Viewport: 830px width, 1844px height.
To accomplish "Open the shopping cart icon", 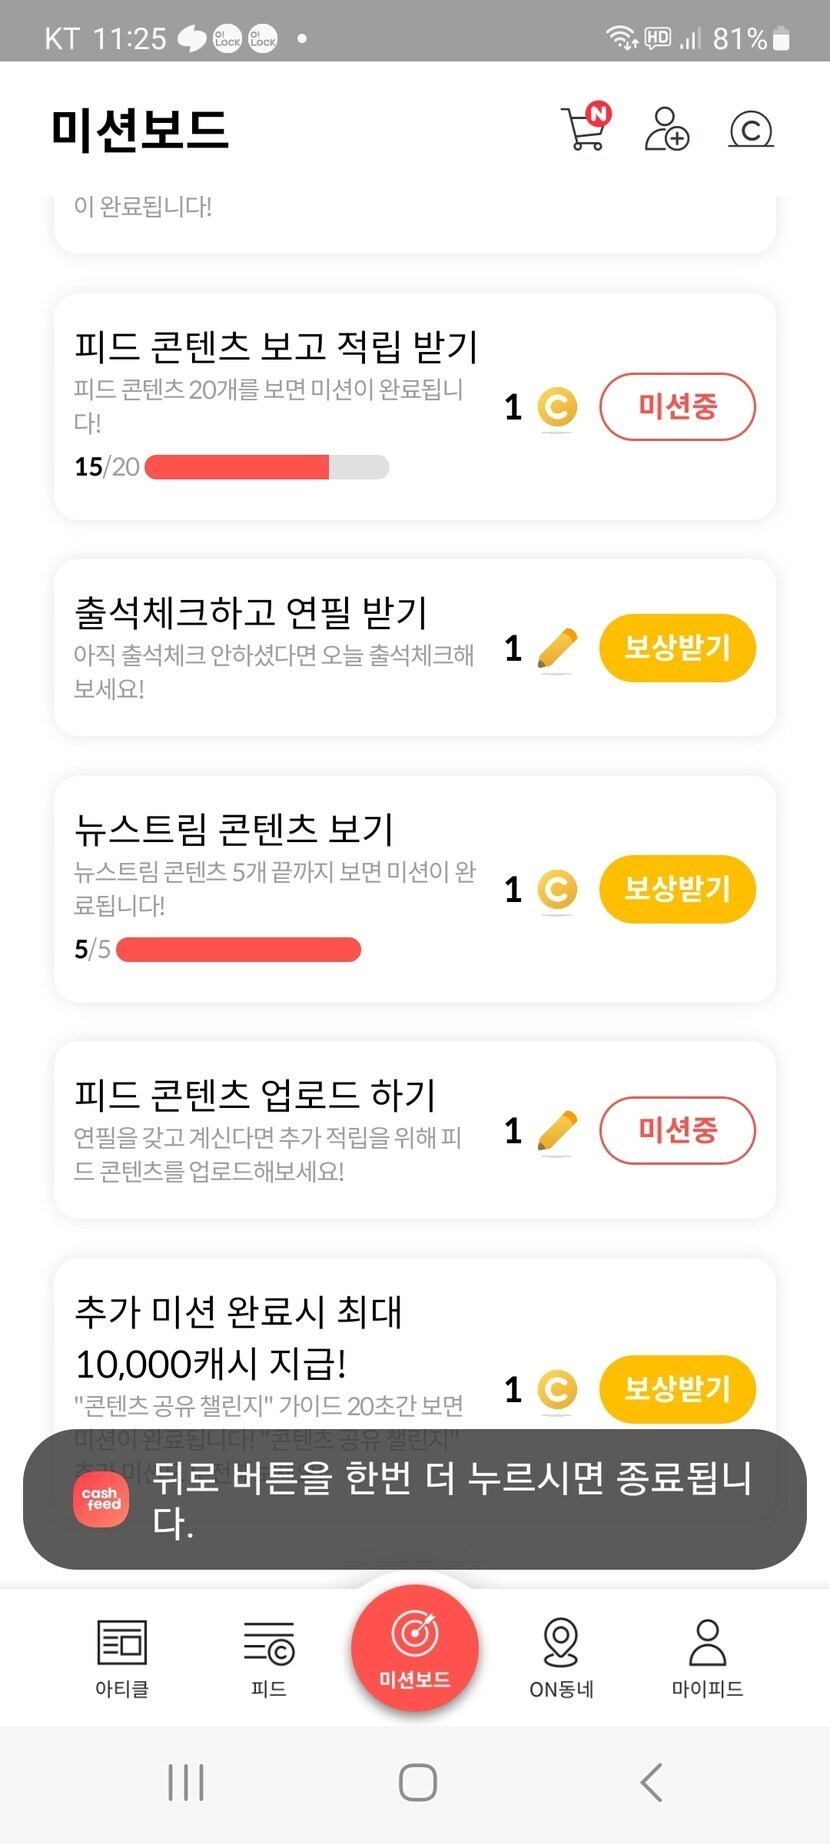I will (585, 129).
